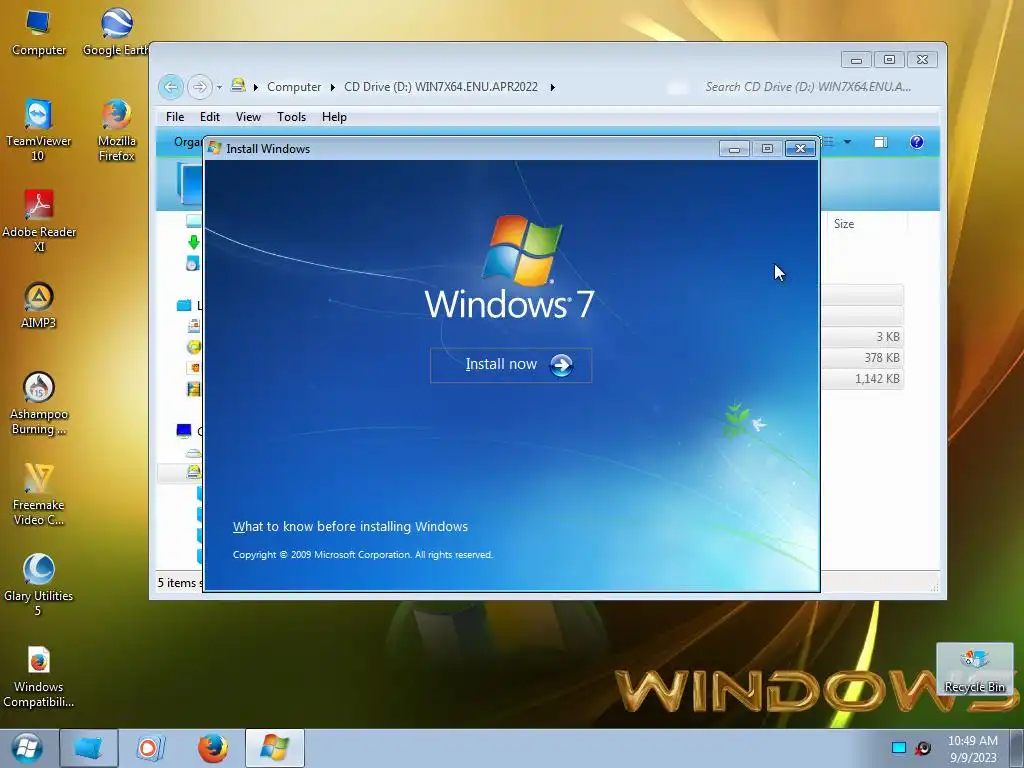Open the Tools menu in Explorer

[291, 117]
